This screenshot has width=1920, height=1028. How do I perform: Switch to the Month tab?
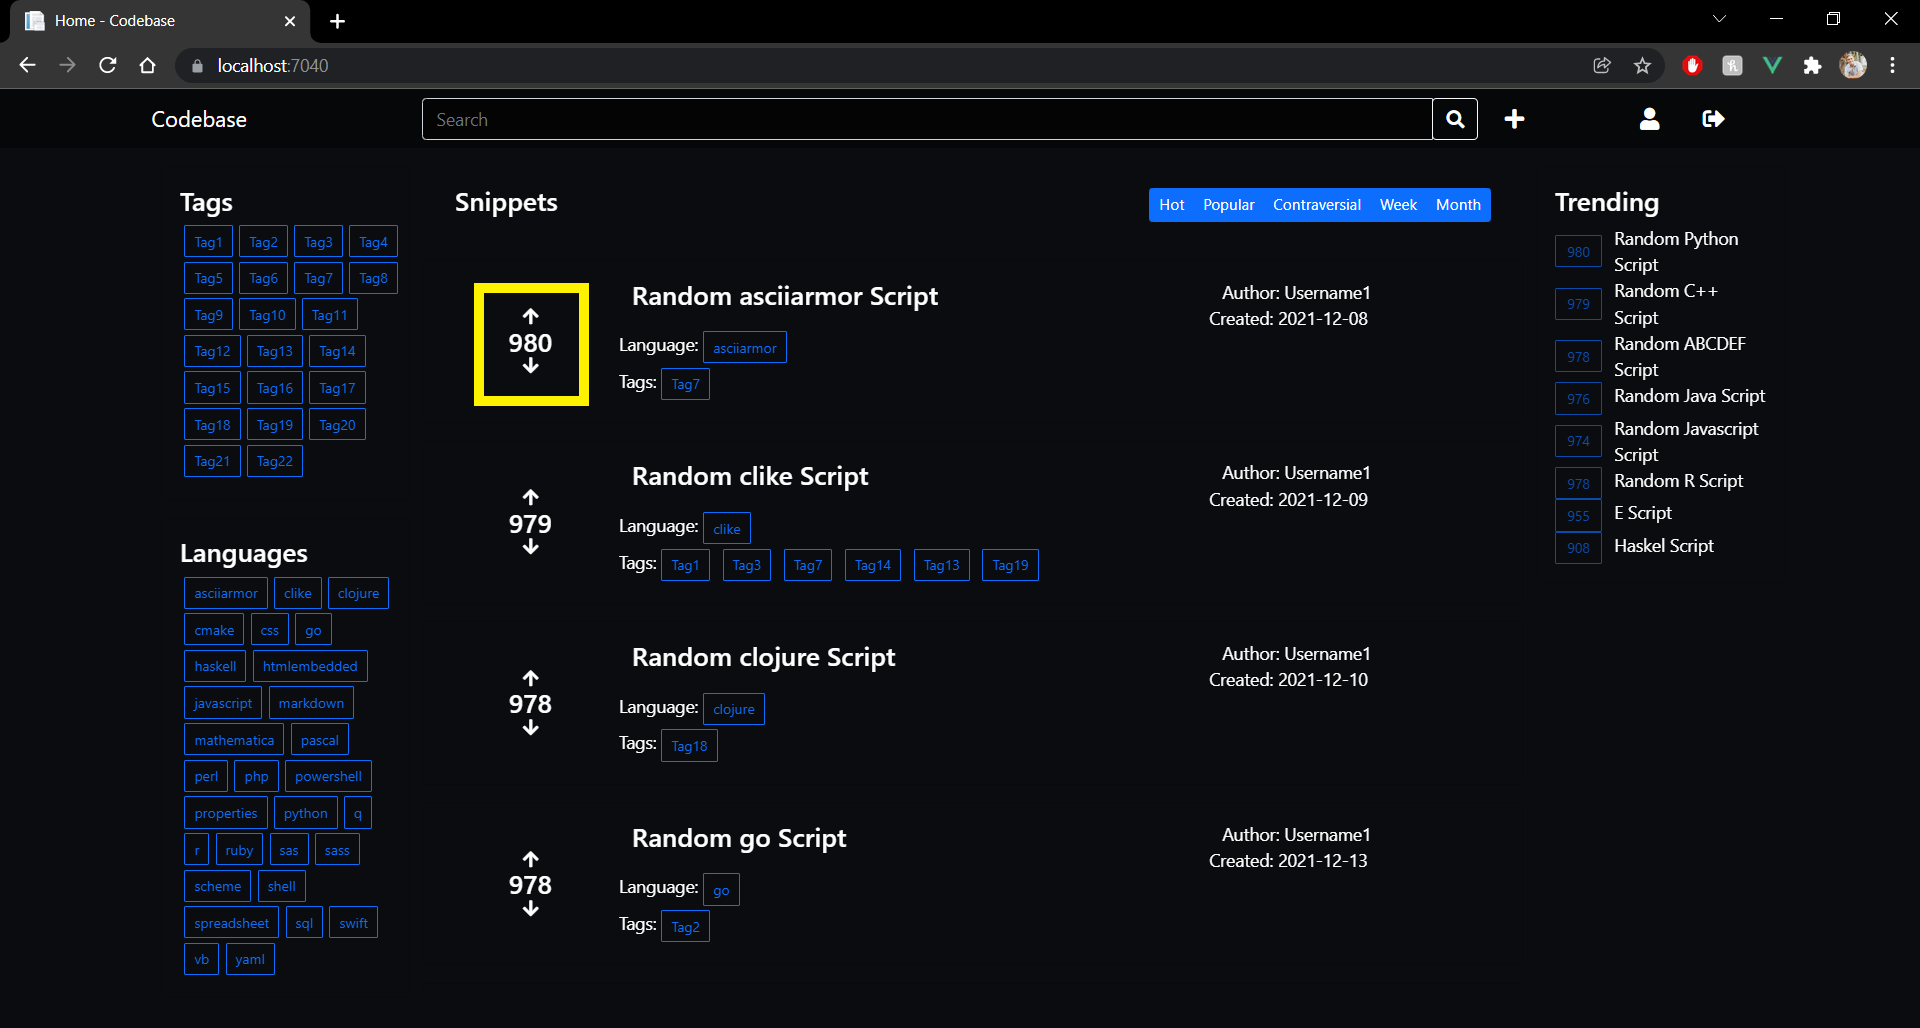(1457, 204)
